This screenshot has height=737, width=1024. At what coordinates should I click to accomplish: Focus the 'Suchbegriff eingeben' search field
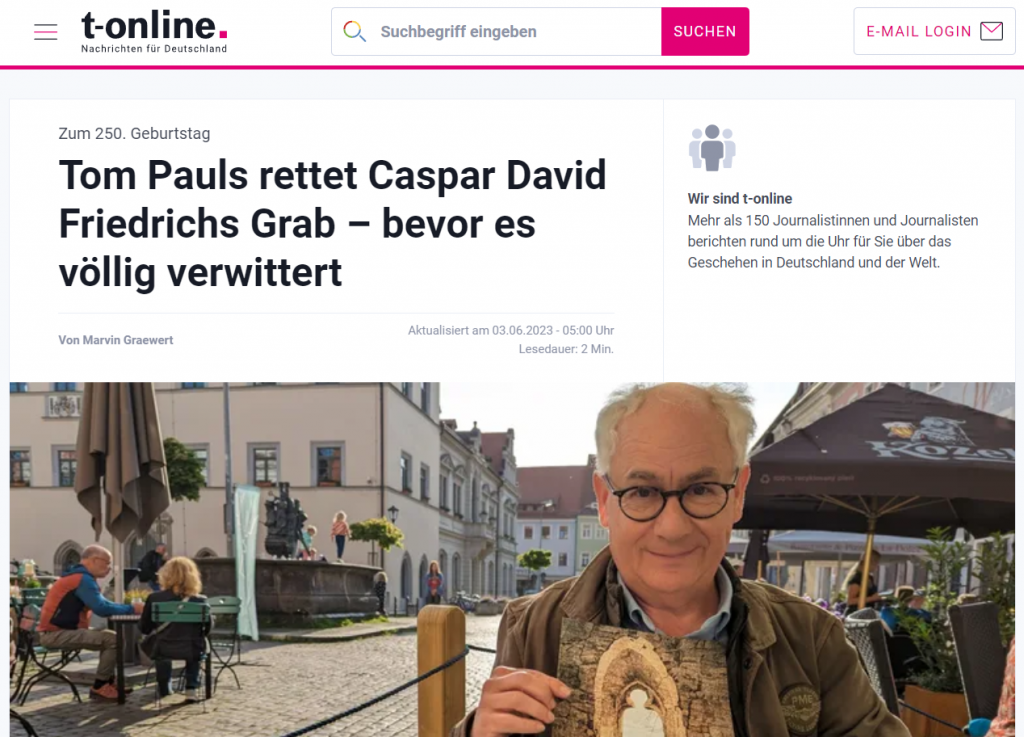coord(496,31)
